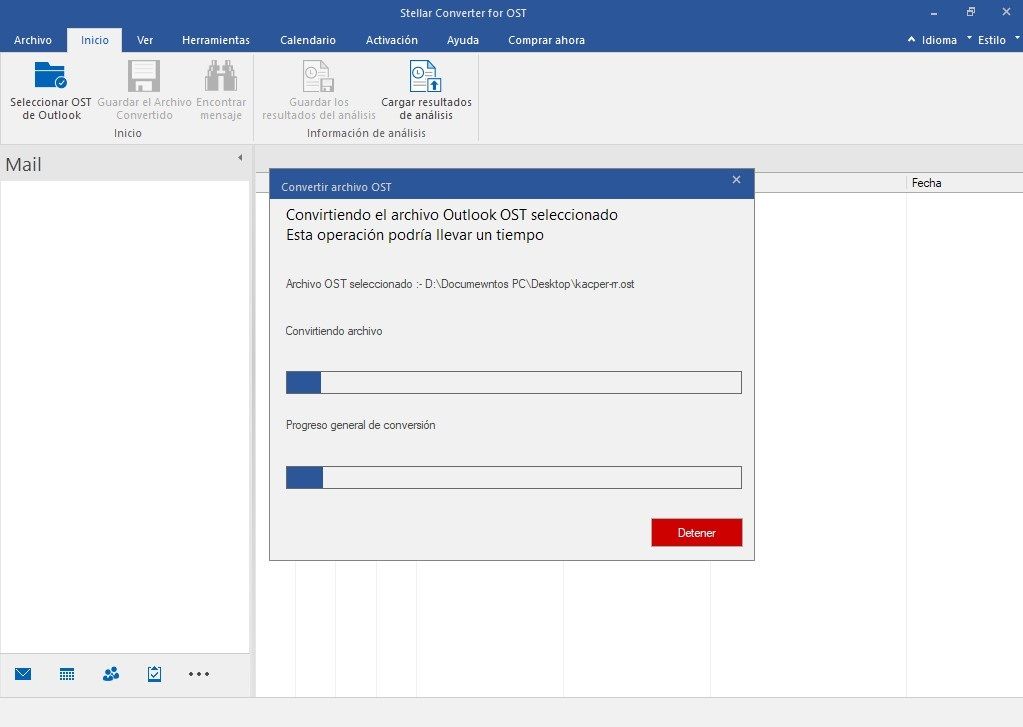Viewport: 1023px width, 727px height.
Task: Open Calendar view icon in bottom bar
Action: click(x=67, y=674)
